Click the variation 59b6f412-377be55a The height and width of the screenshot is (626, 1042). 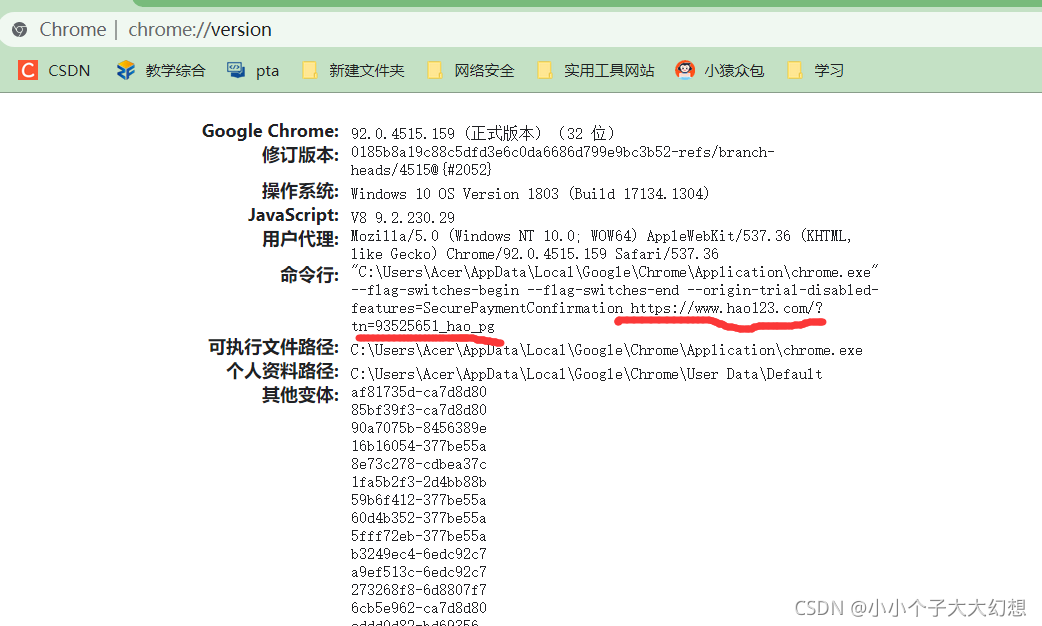pos(419,500)
